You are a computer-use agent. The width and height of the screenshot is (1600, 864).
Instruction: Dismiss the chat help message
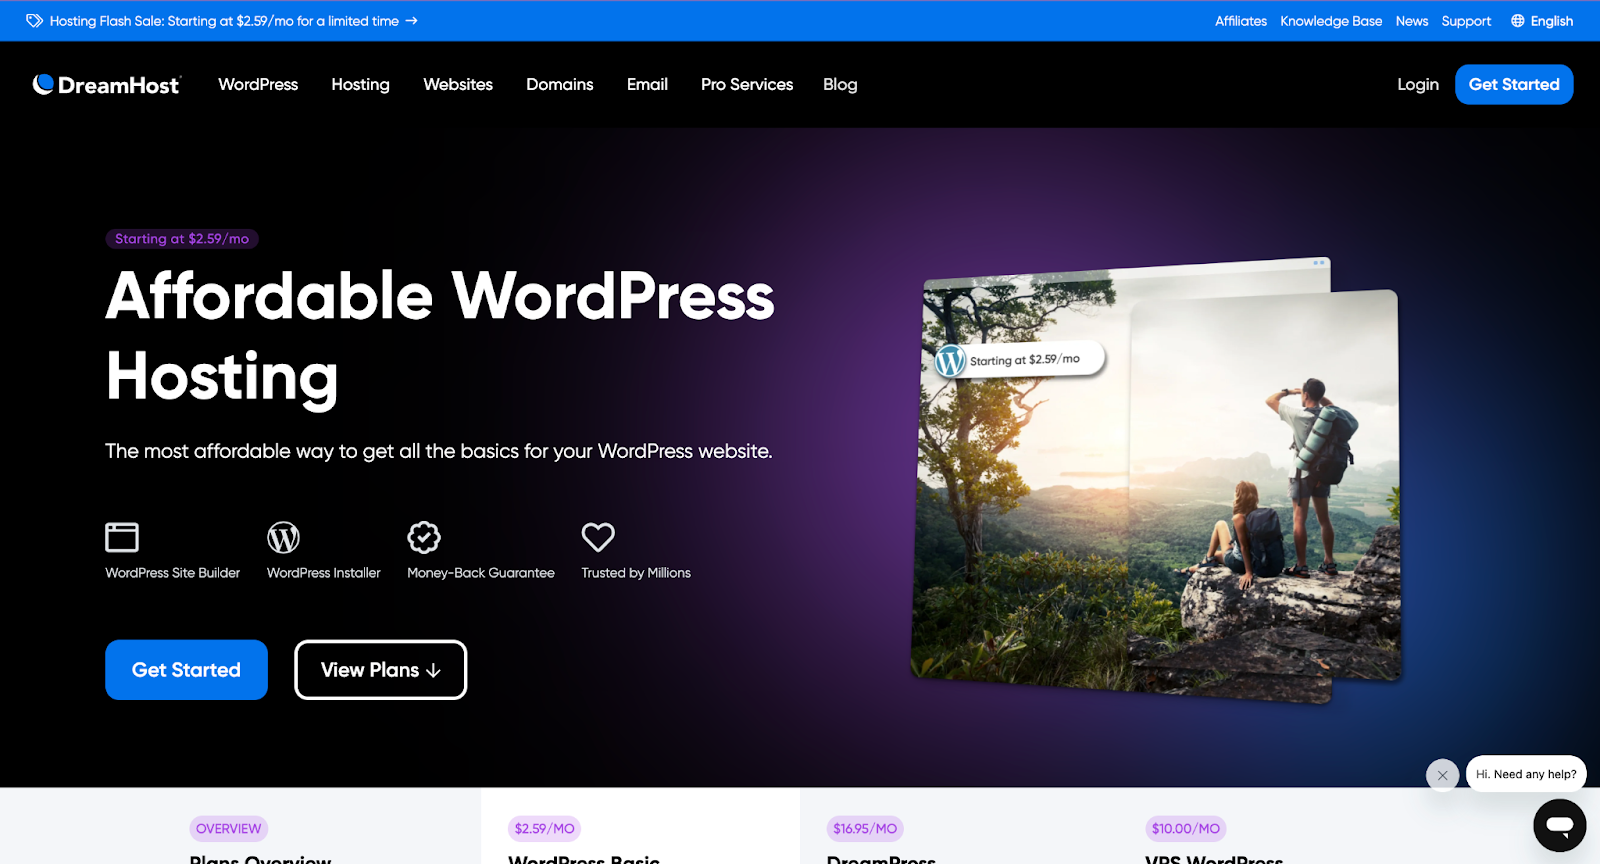1442,775
